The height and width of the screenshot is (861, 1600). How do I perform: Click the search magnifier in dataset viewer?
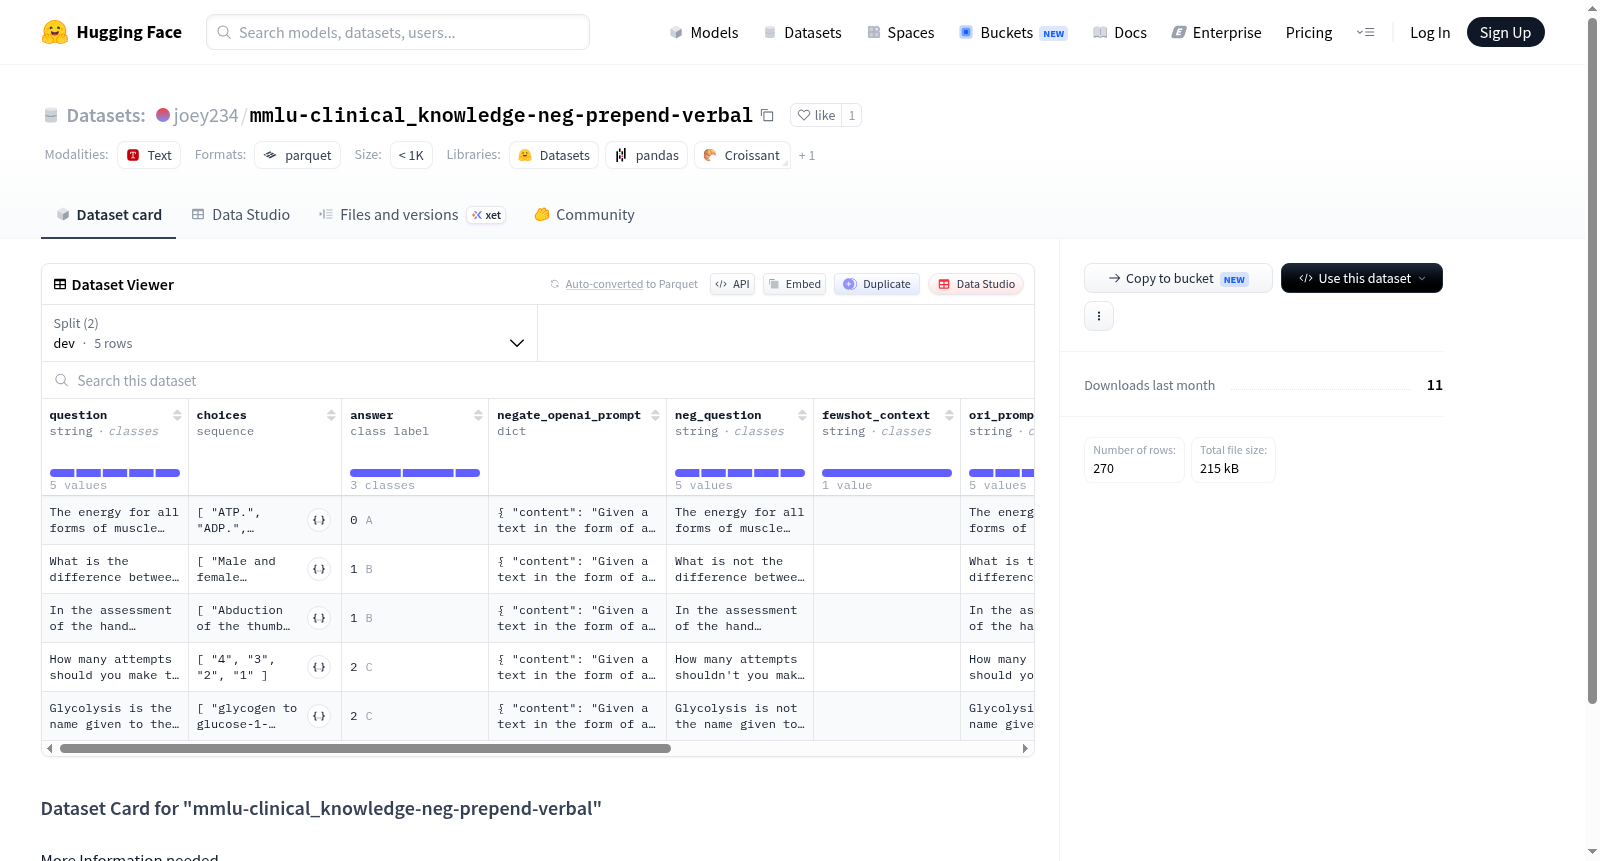(x=62, y=381)
